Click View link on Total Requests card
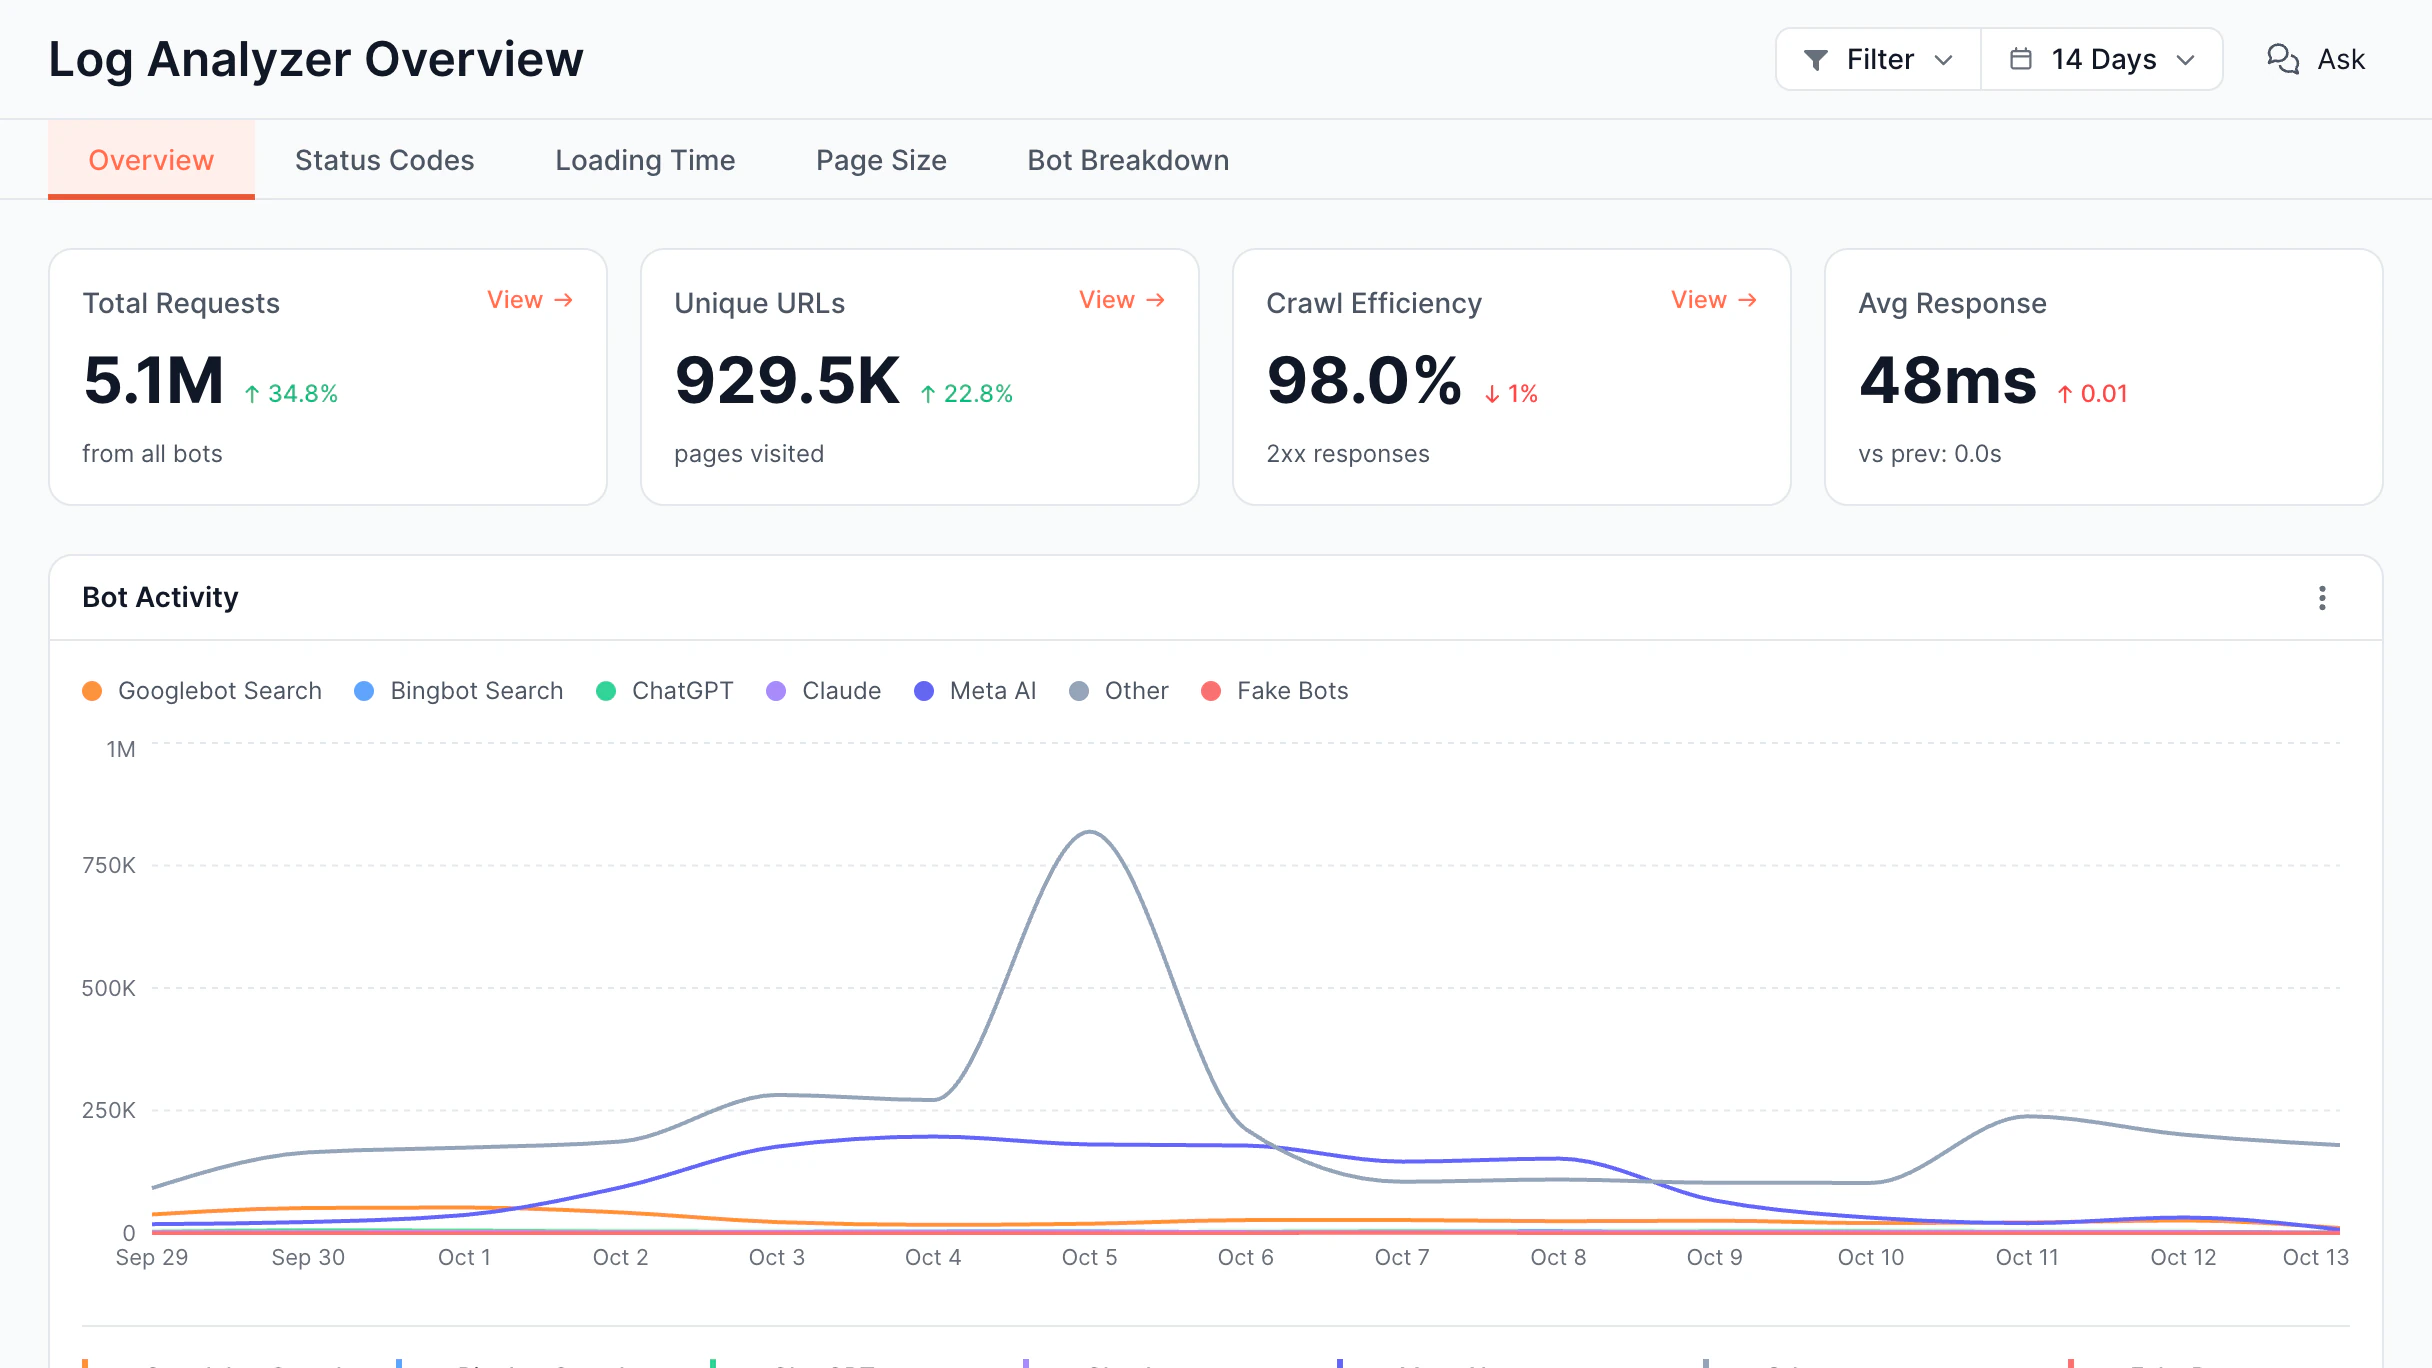2432x1368 pixels. click(x=530, y=300)
